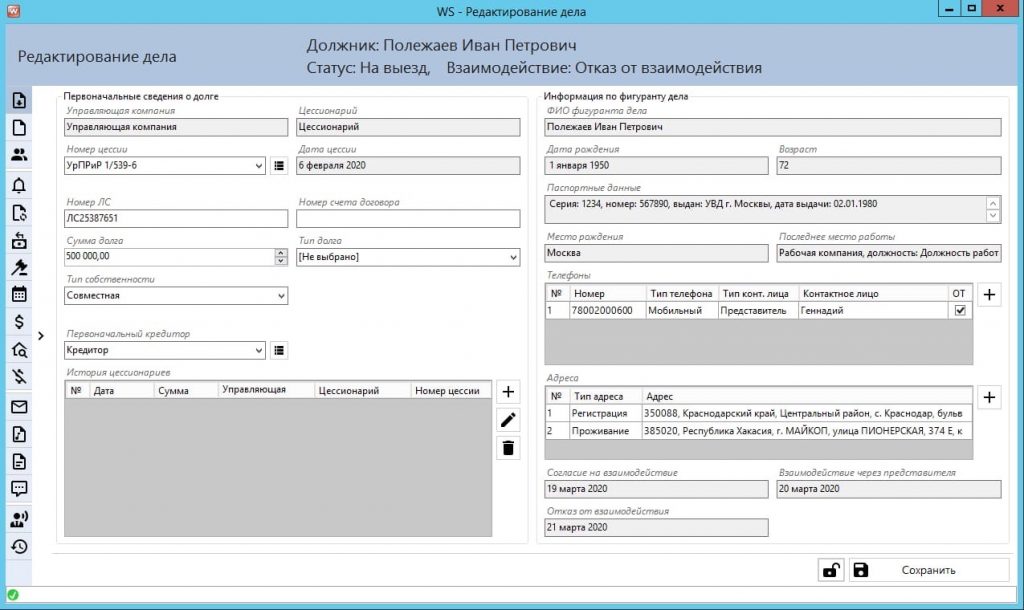
Task: Click the Сумма долга input field
Action: pos(169,257)
